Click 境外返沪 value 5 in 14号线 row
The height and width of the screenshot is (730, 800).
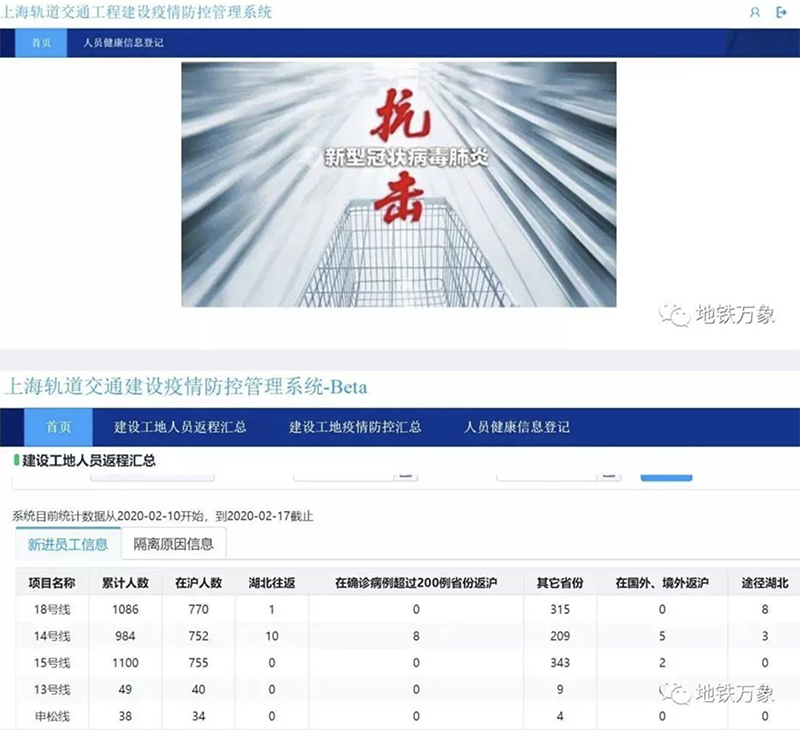[x=662, y=636]
